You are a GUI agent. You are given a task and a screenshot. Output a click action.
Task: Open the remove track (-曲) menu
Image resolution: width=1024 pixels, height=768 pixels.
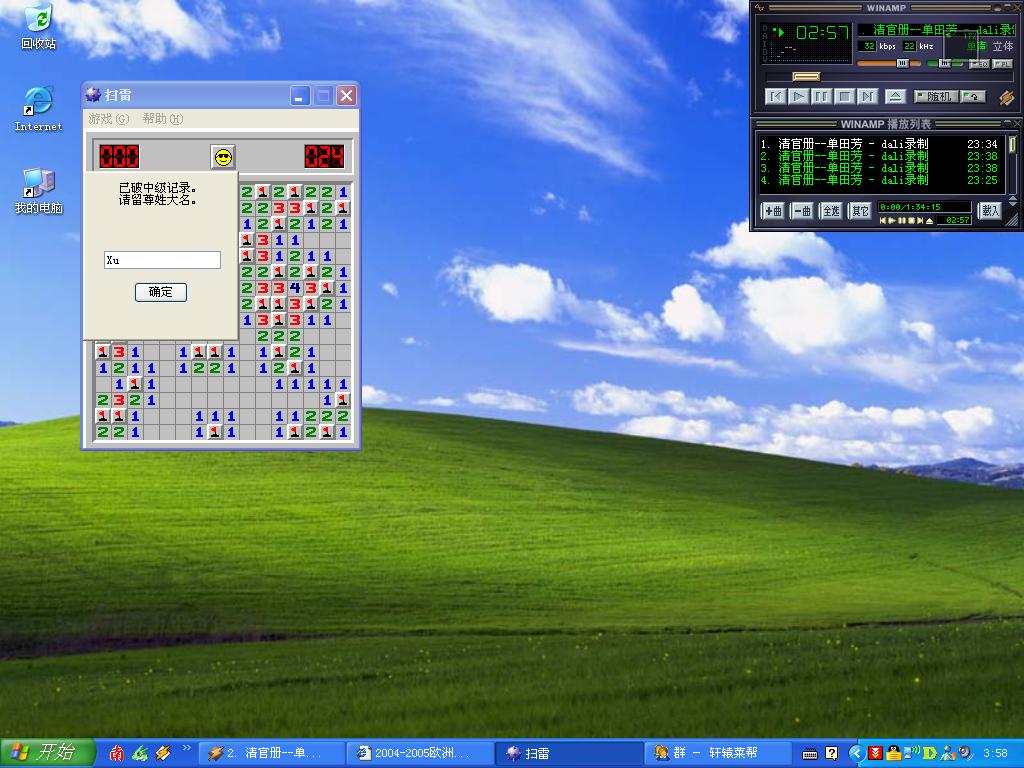click(x=802, y=211)
